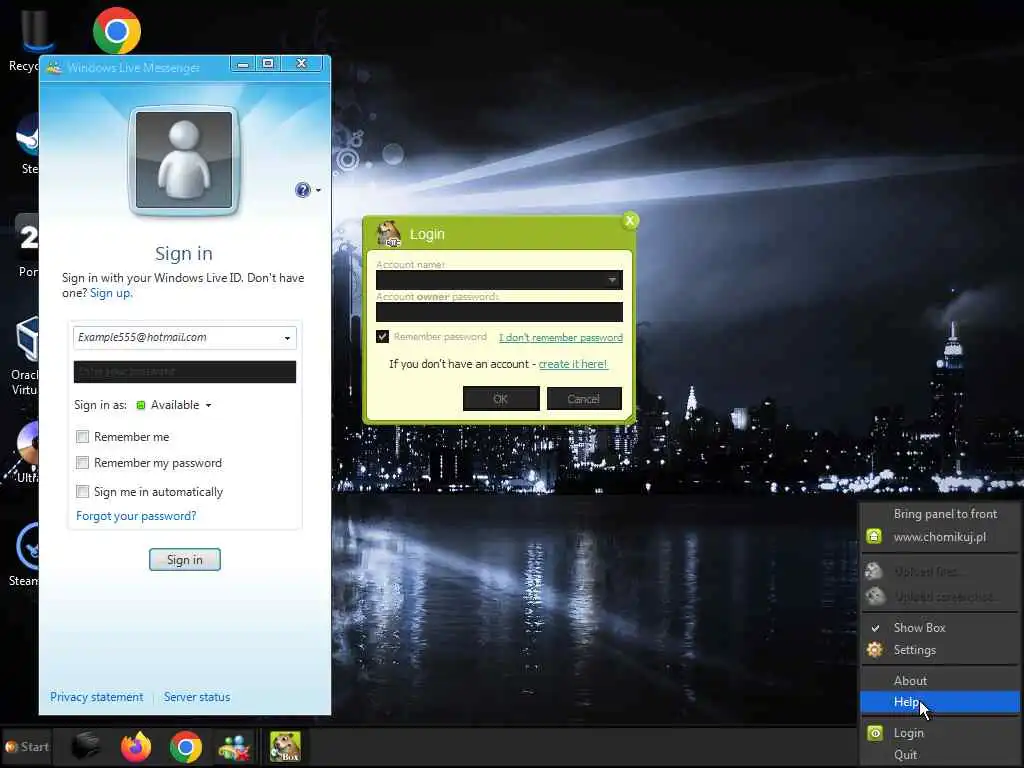Click the Messenger help question mark icon
1024x768 pixels.
[302, 190]
